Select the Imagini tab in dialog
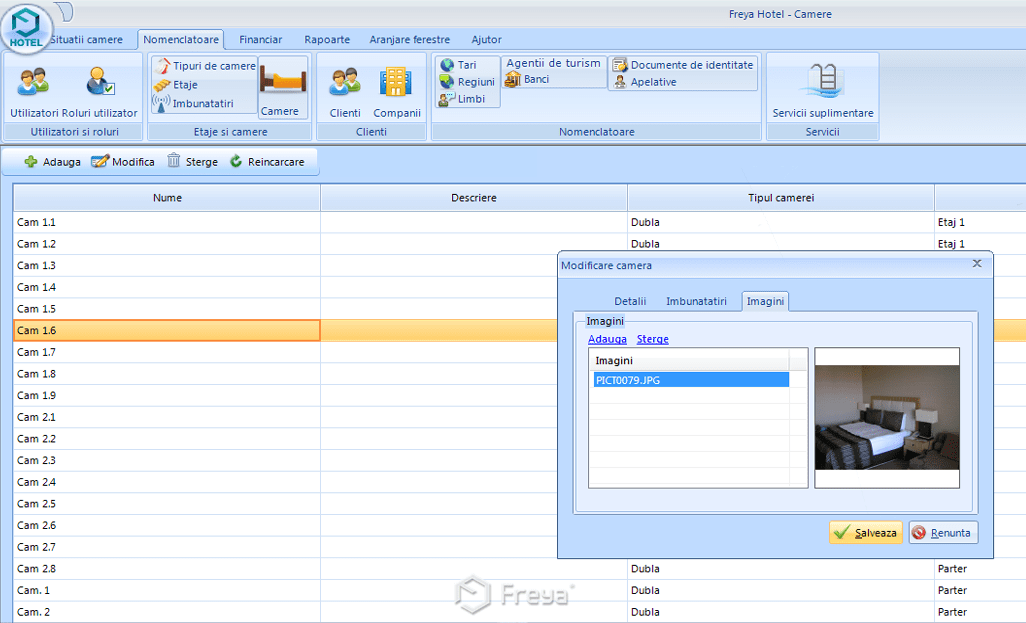 (x=765, y=301)
